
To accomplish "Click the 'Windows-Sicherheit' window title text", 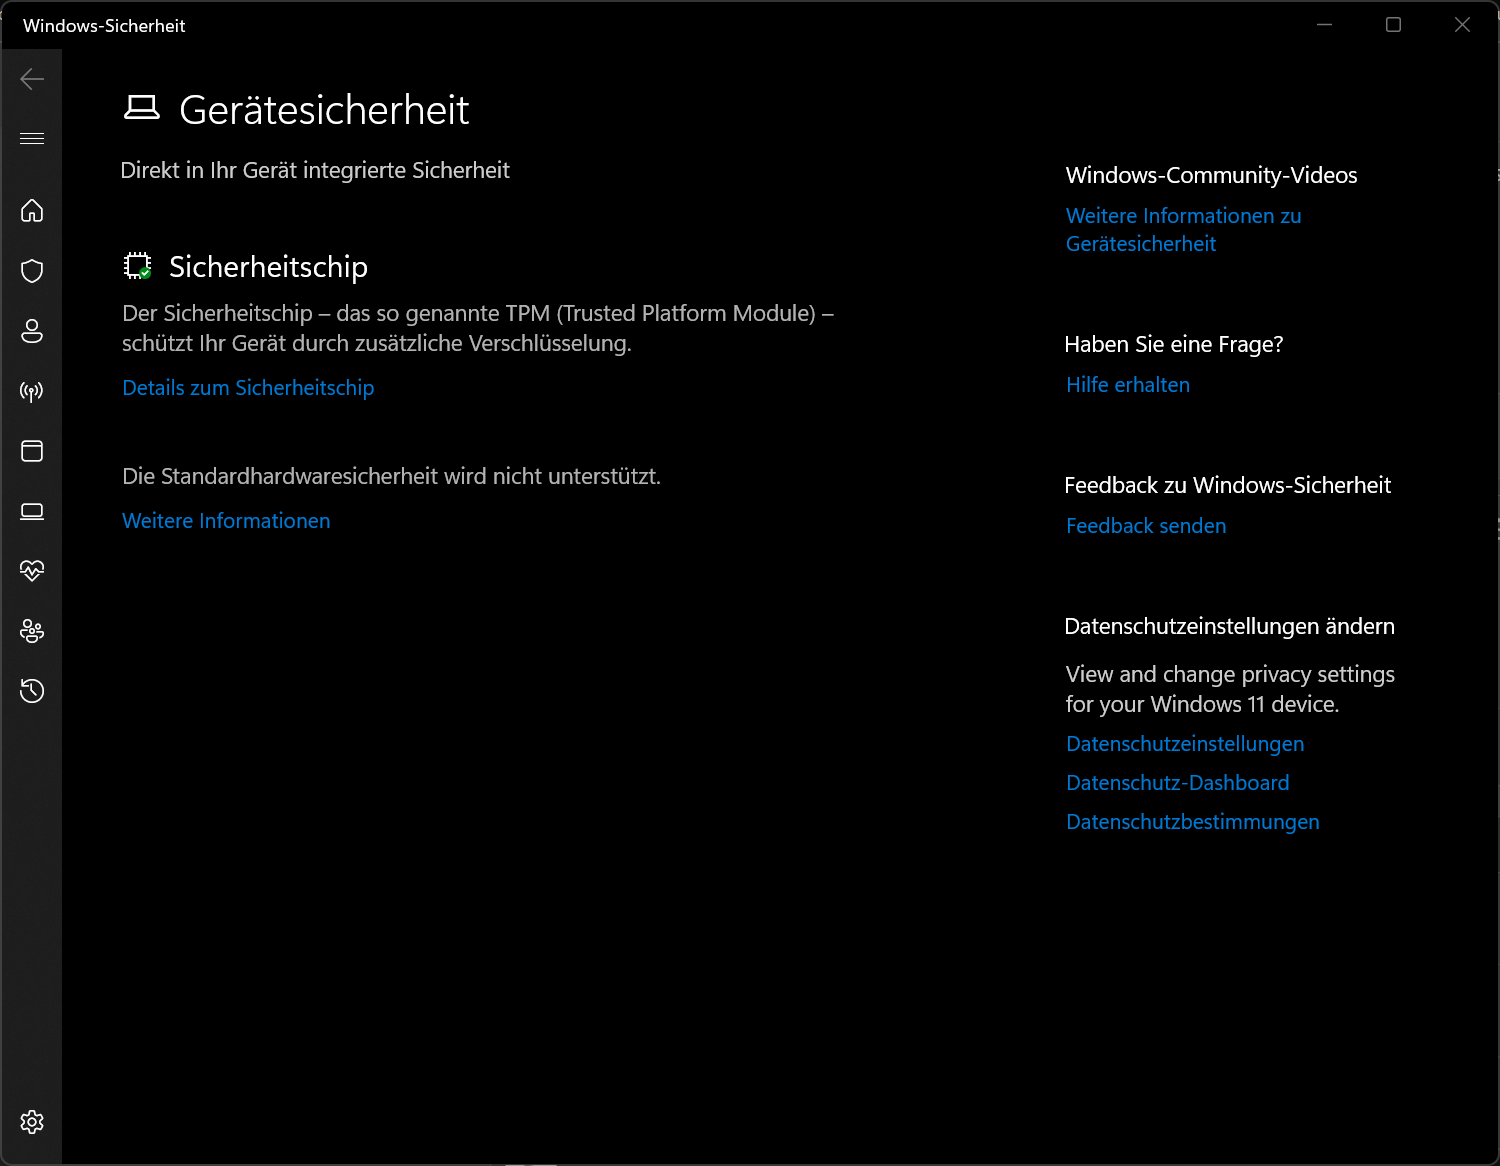I will 104,26.
